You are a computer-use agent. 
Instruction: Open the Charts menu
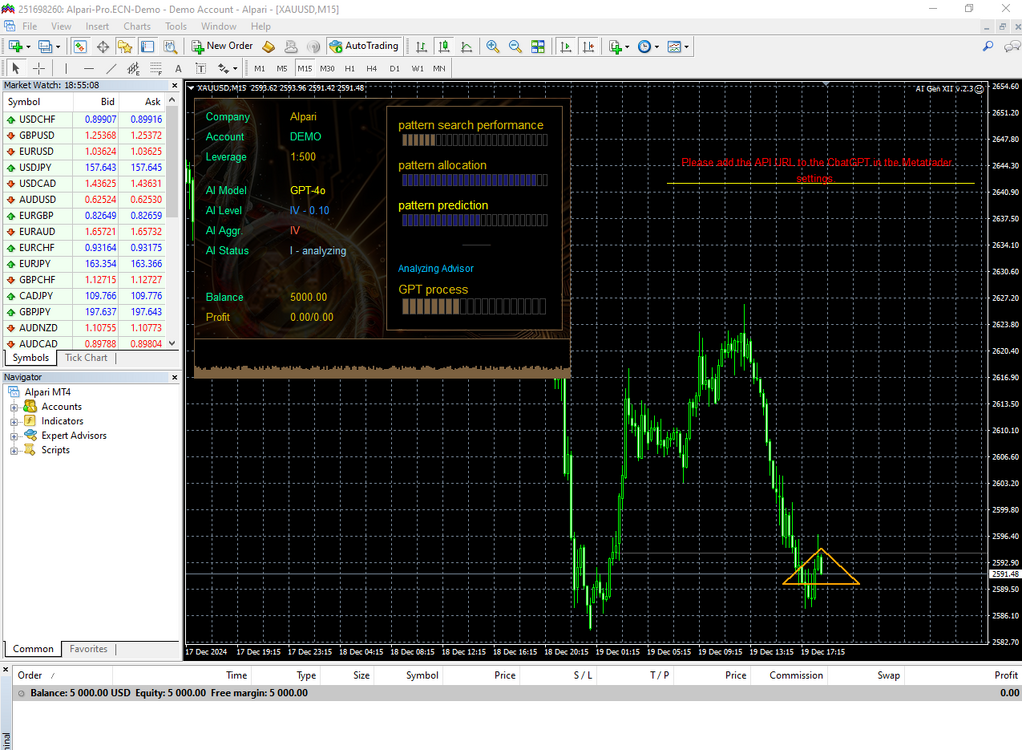click(137, 26)
